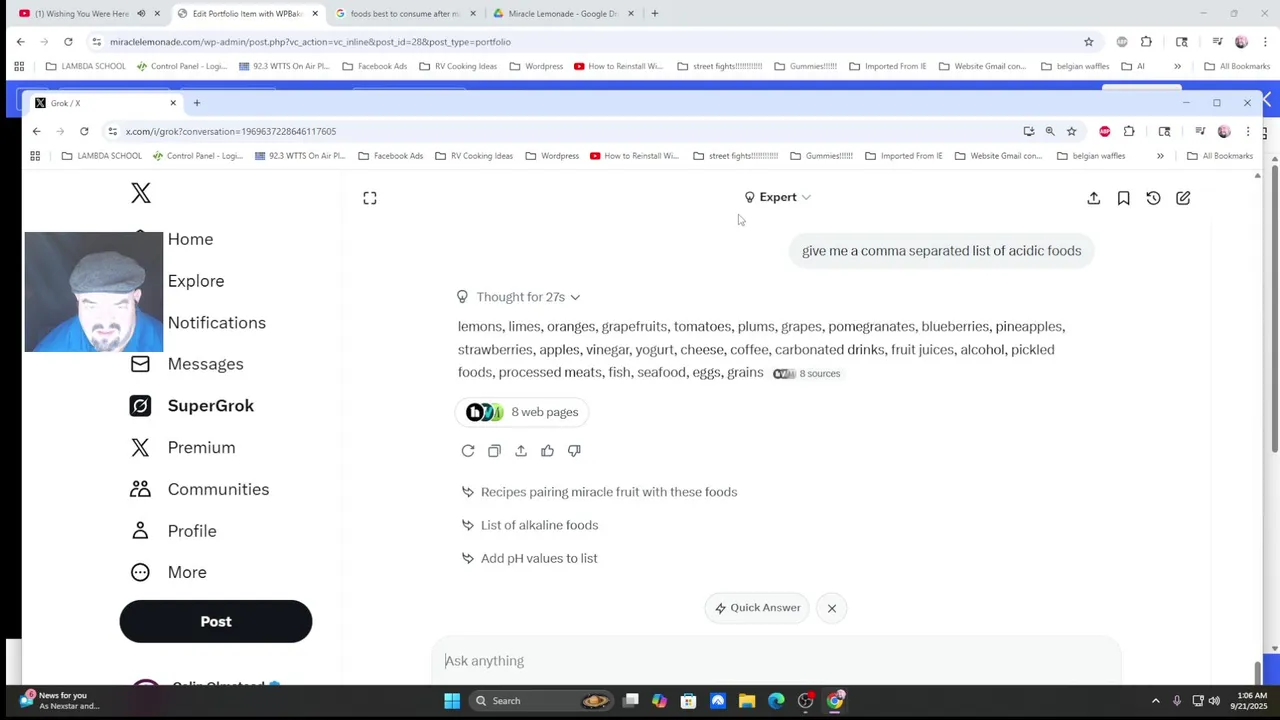Screen dimensions: 1280x720
Task: Go back in the Grok window
Action: pos(36,131)
